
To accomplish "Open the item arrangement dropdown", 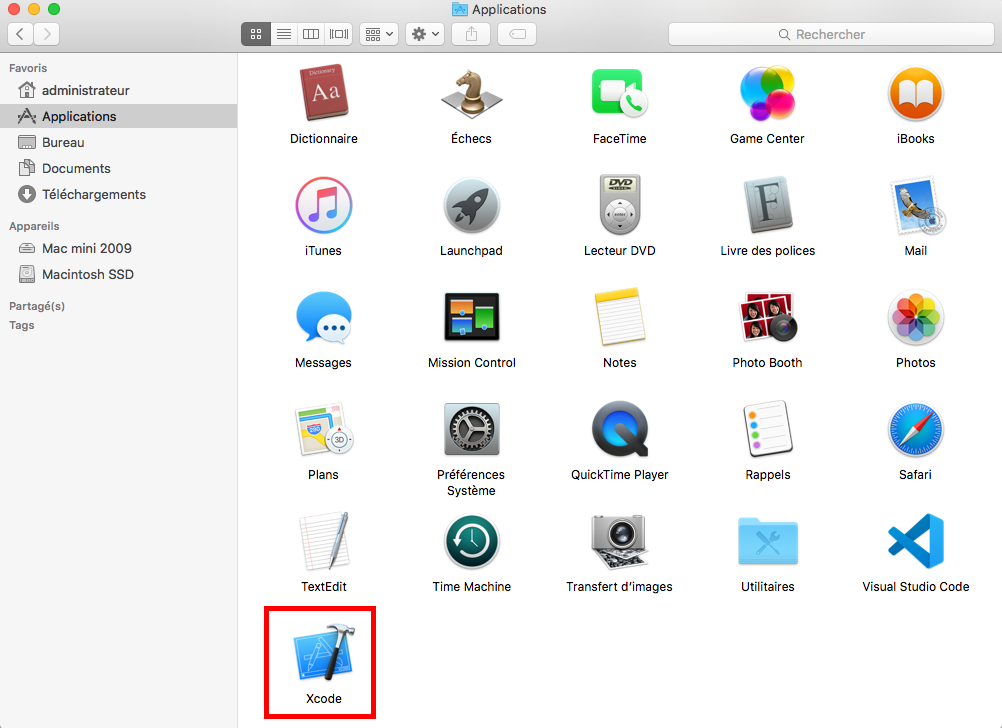I will [x=379, y=34].
